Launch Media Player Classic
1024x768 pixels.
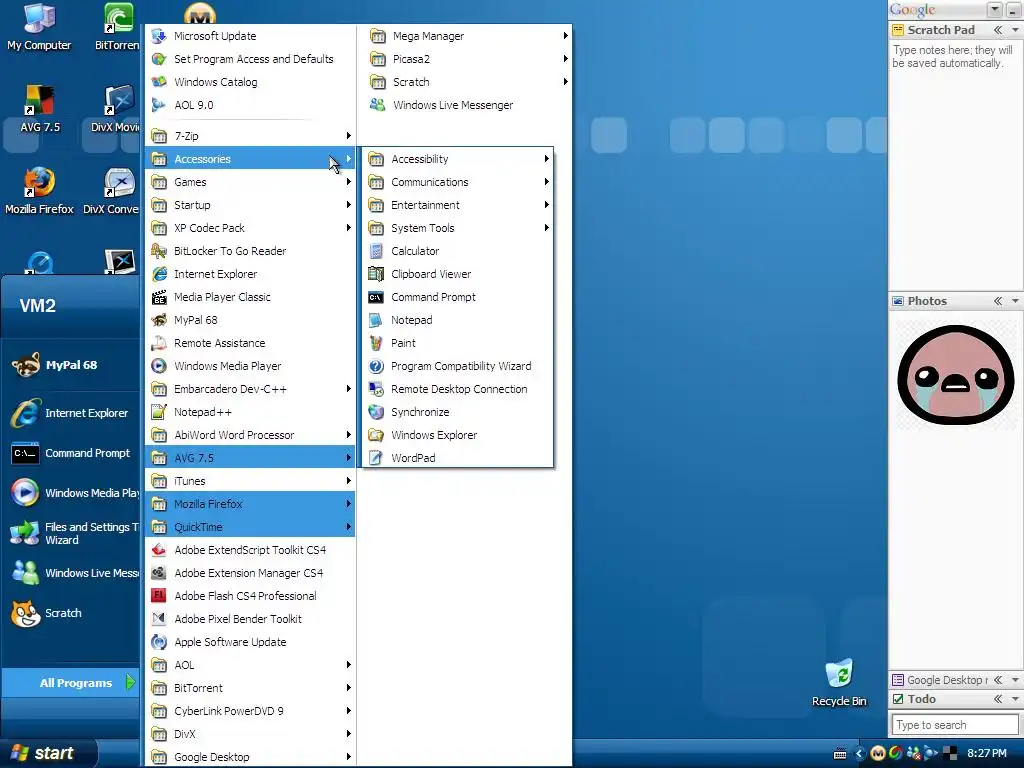(251, 296)
